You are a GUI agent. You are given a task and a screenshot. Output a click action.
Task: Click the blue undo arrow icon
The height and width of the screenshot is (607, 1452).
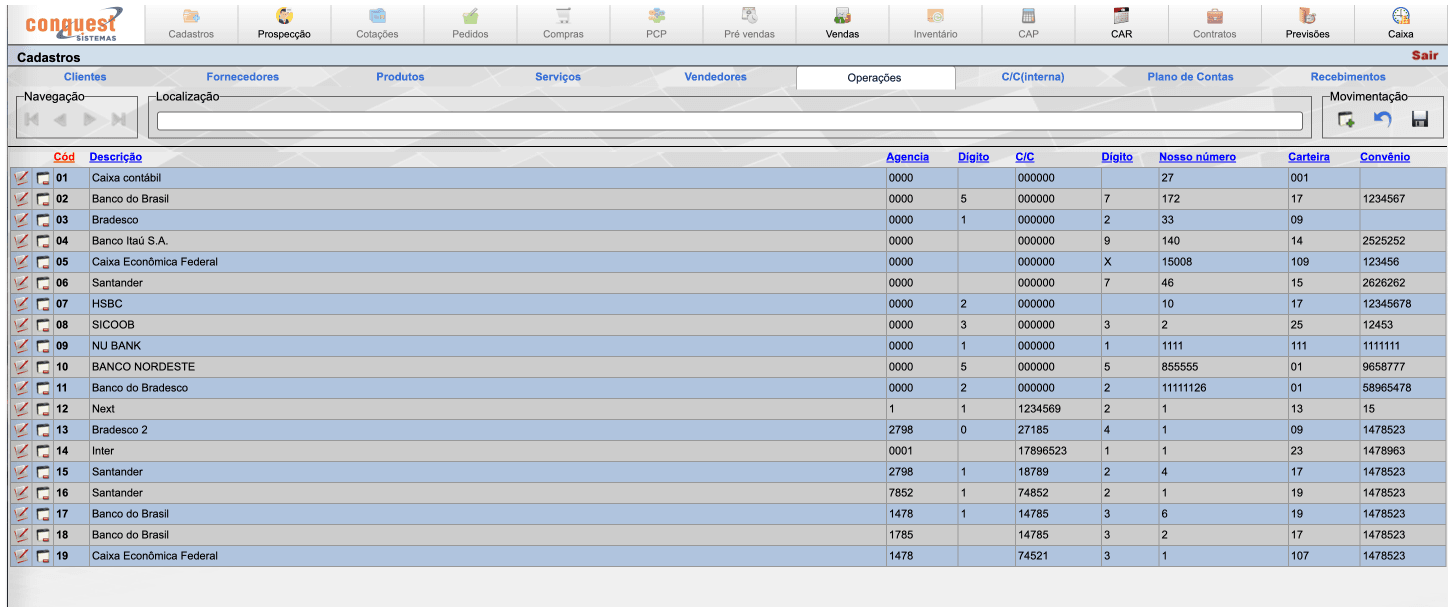click(x=1383, y=120)
